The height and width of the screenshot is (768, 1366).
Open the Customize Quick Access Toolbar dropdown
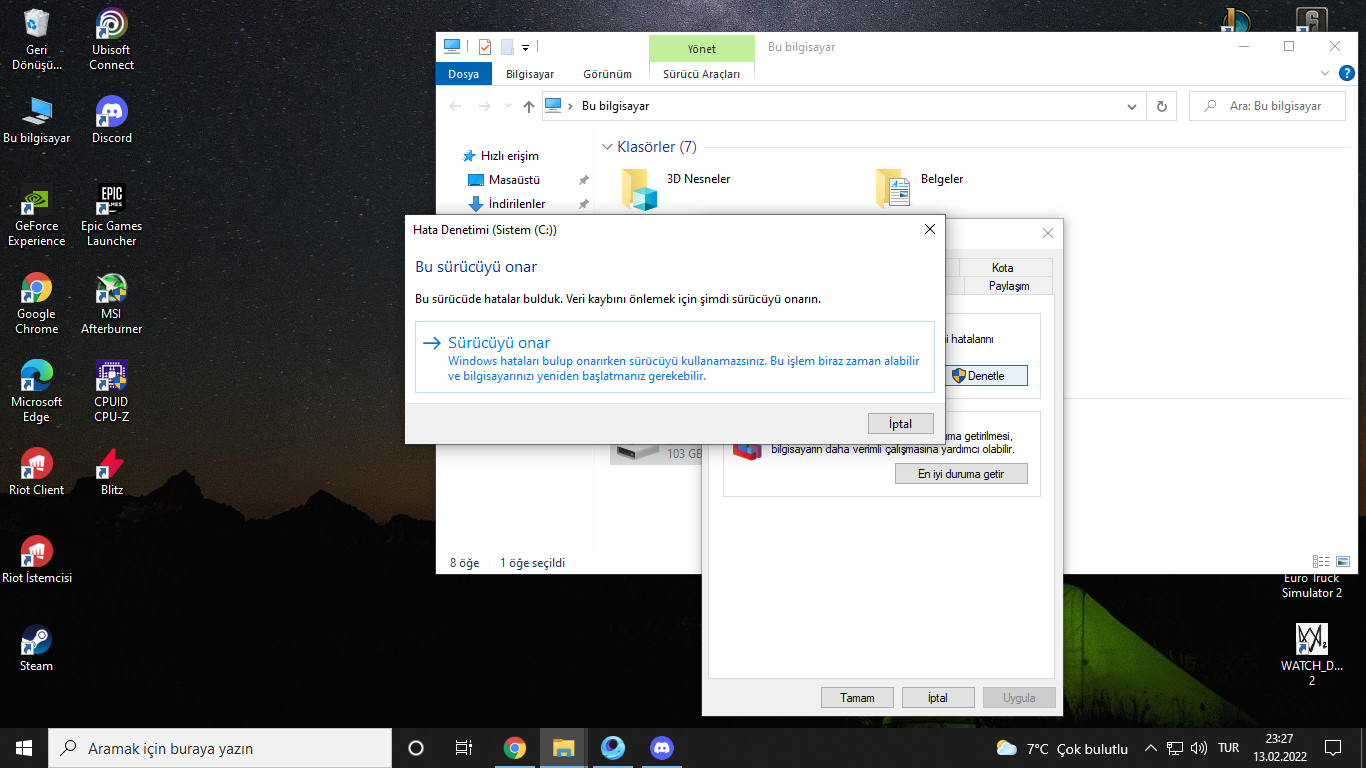coord(525,46)
